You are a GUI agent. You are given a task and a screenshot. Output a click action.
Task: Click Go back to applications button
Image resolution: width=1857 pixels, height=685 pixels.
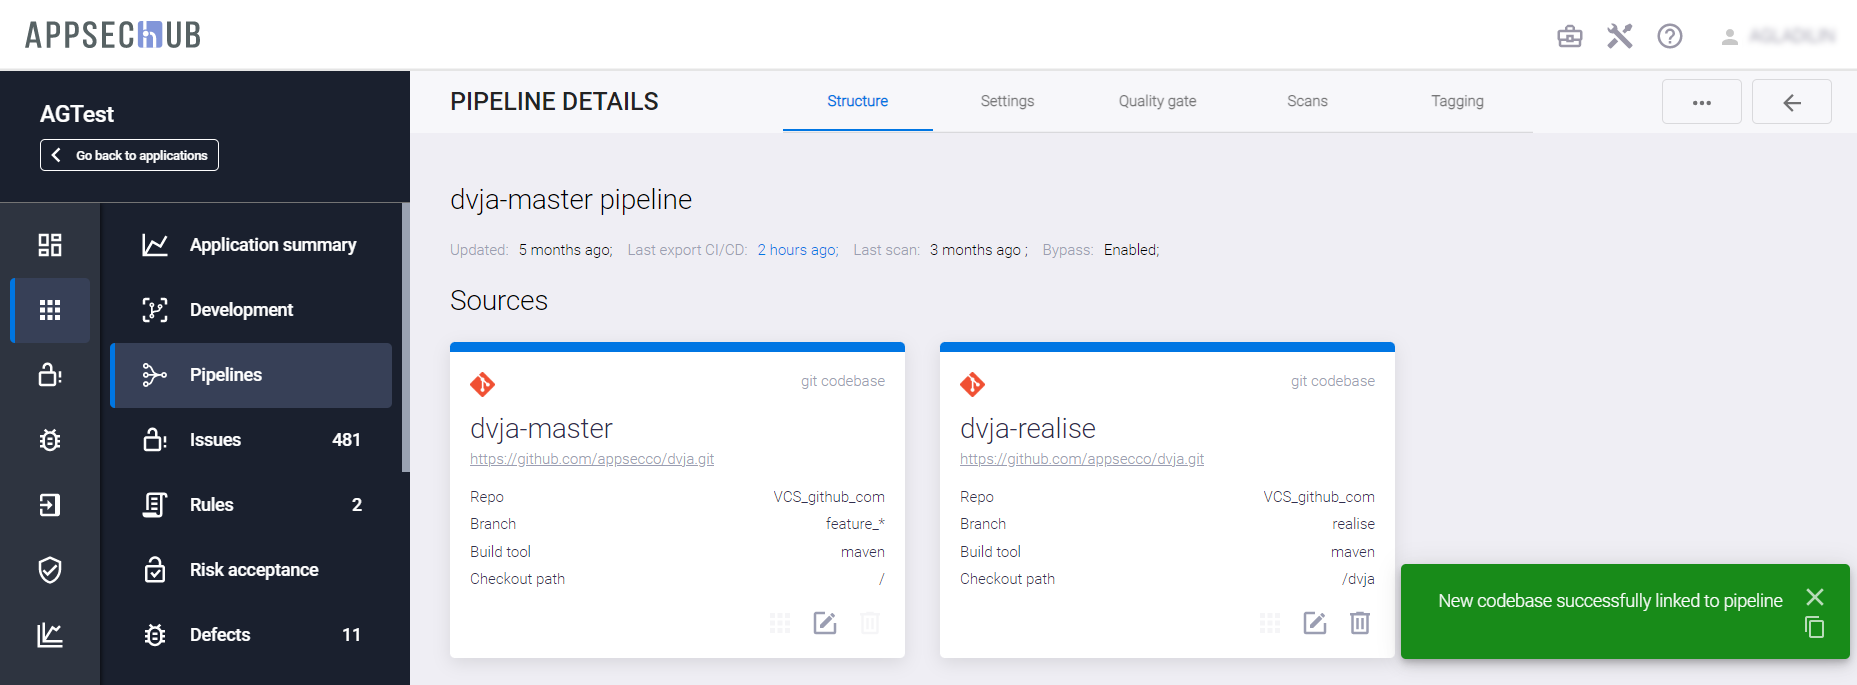pos(129,155)
